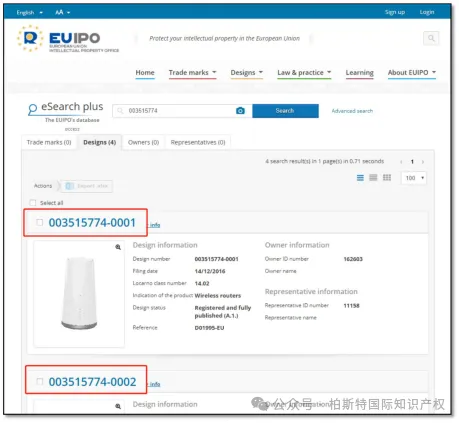Expand the Trade marks menu
460x423 pixels.
click(x=192, y=73)
